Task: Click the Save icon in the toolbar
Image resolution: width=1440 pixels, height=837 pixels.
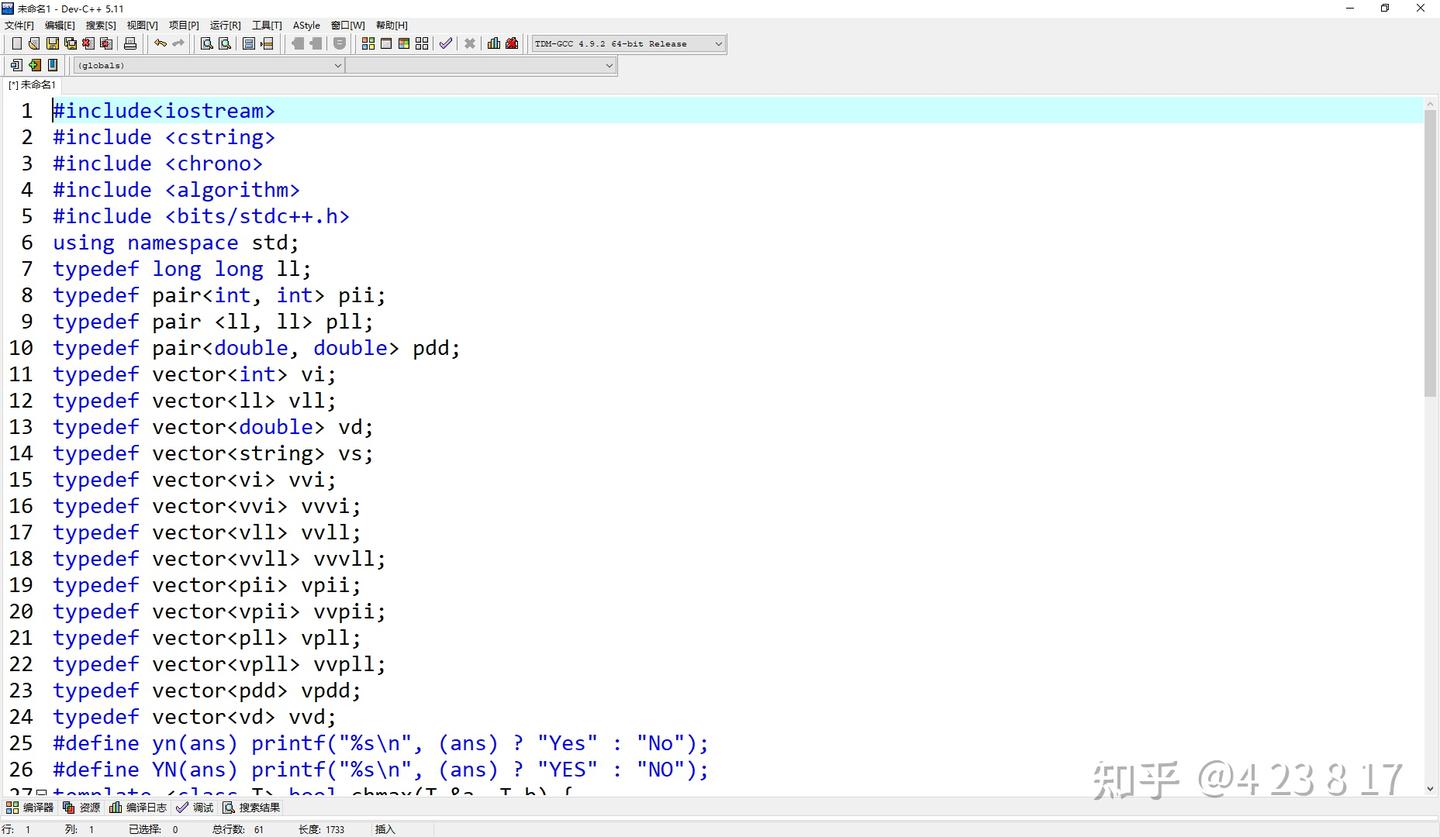Action: [52, 43]
